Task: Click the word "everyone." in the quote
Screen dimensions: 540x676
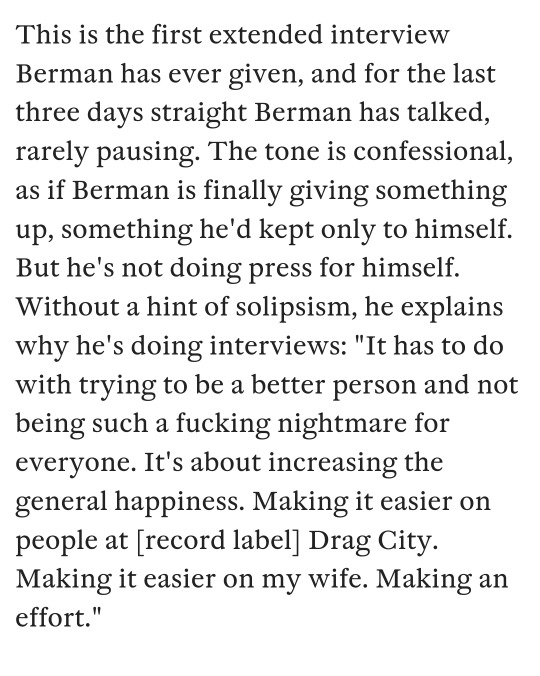Action: tap(72, 463)
